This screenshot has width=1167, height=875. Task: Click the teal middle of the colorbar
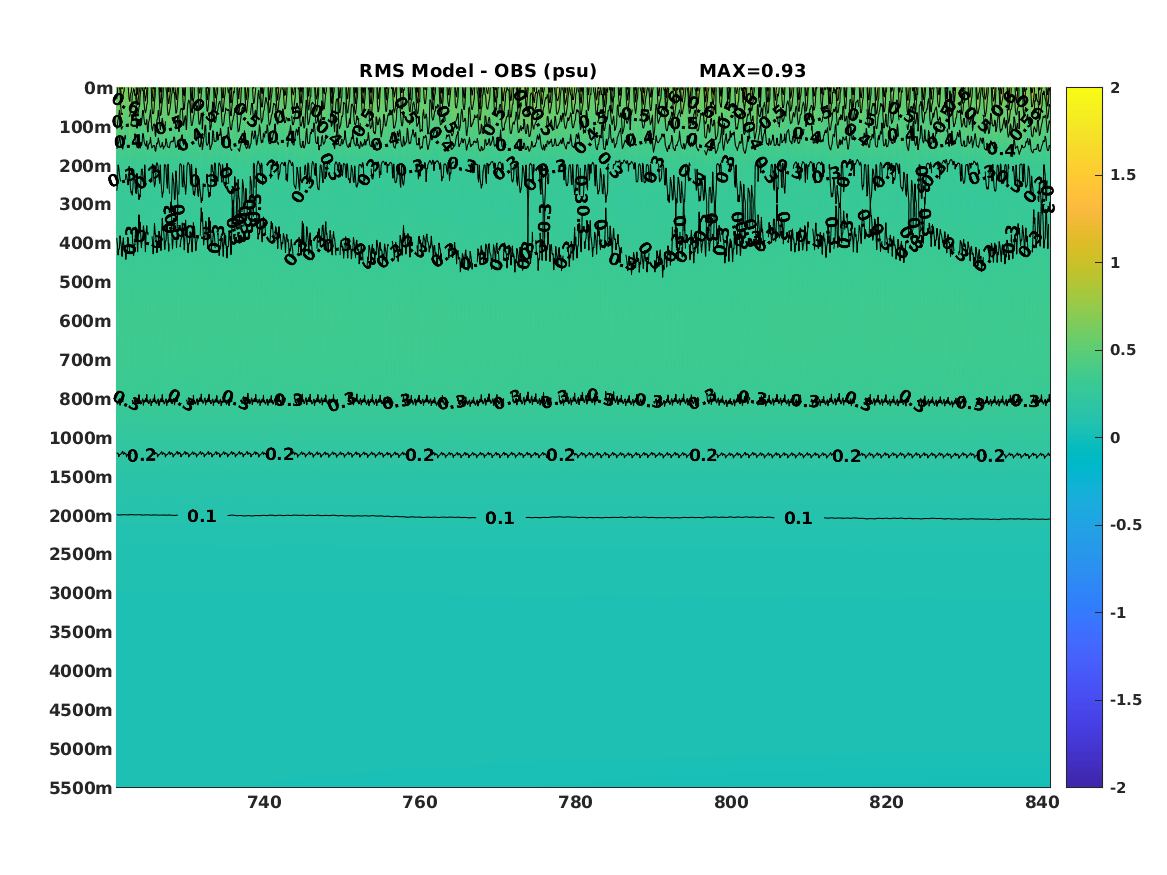point(1084,438)
